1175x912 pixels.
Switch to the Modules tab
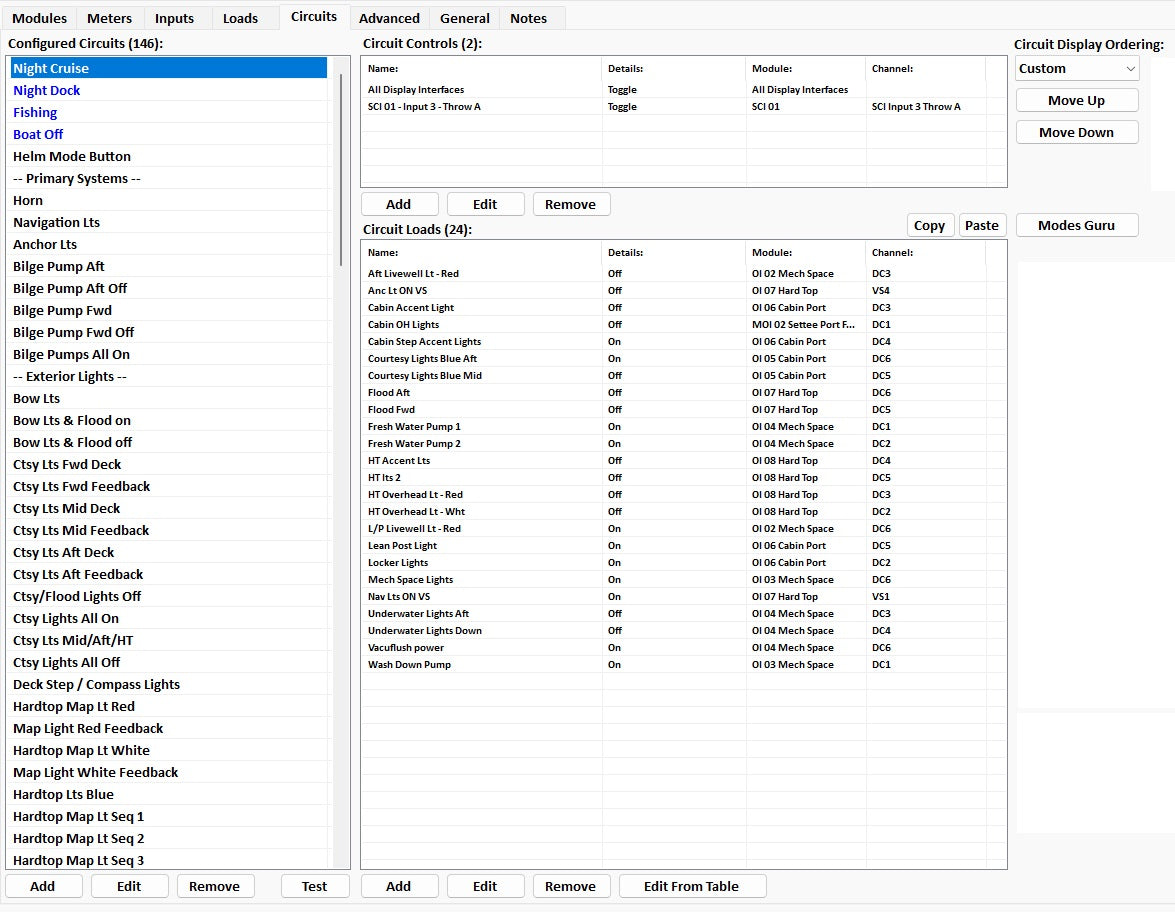pyautogui.click(x=40, y=18)
